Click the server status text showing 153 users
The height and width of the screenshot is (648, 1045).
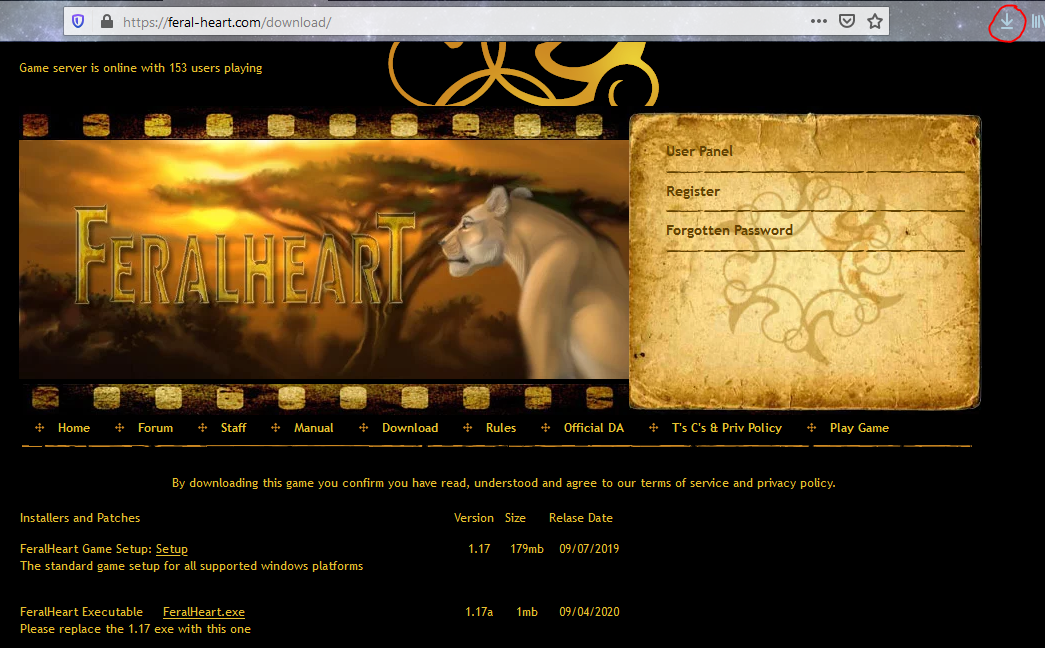click(x=141, y=68)
